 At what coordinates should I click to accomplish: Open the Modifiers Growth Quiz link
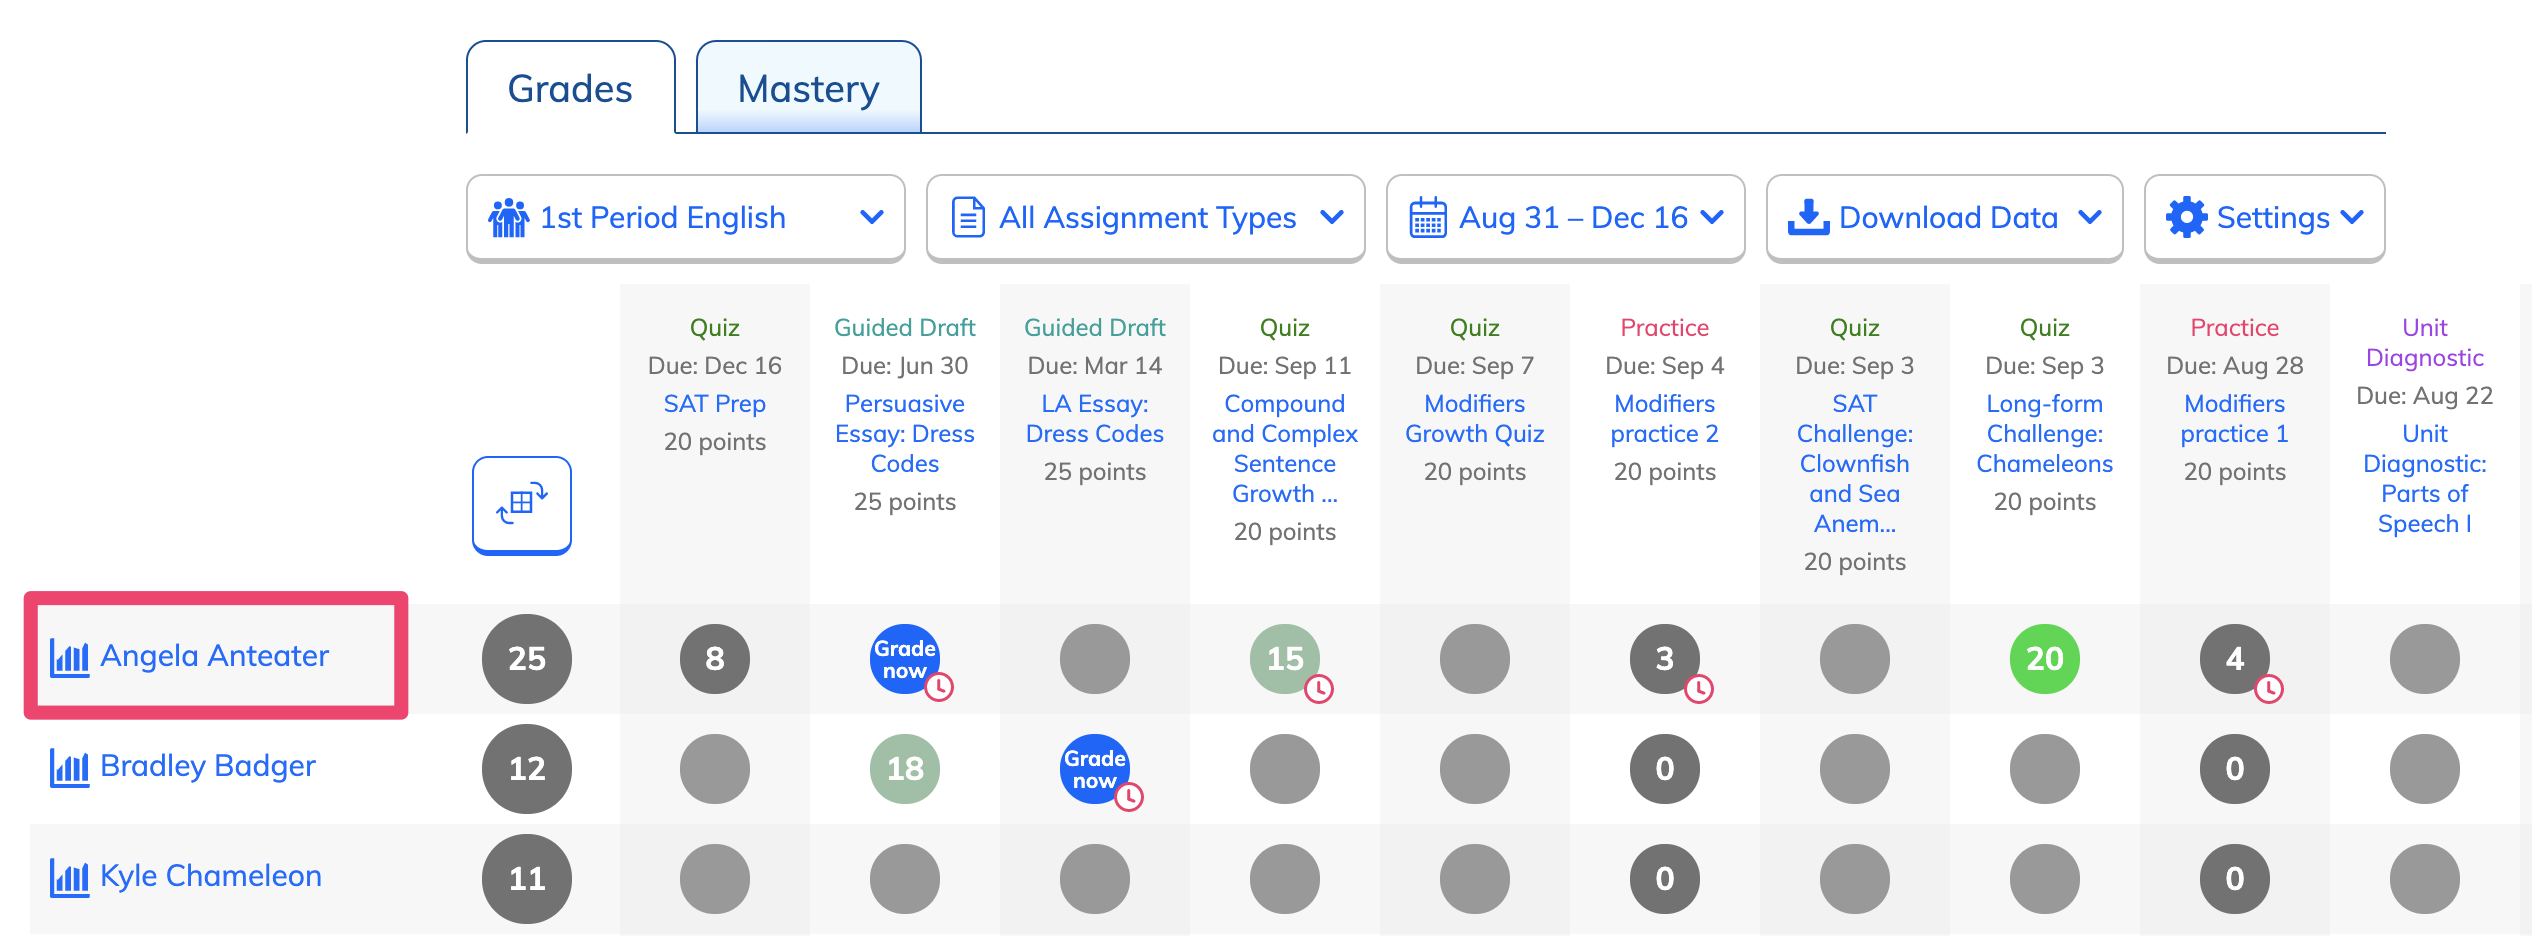coord(1475,419)
